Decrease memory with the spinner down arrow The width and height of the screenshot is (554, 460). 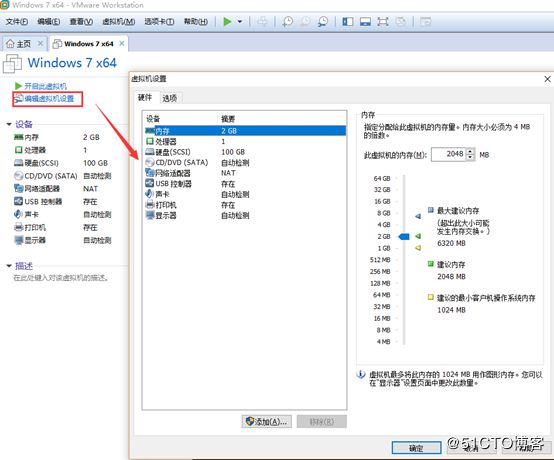470,158
